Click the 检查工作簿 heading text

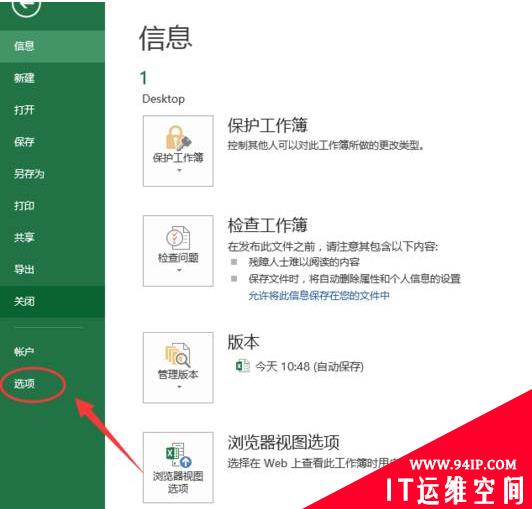[267, 225]
